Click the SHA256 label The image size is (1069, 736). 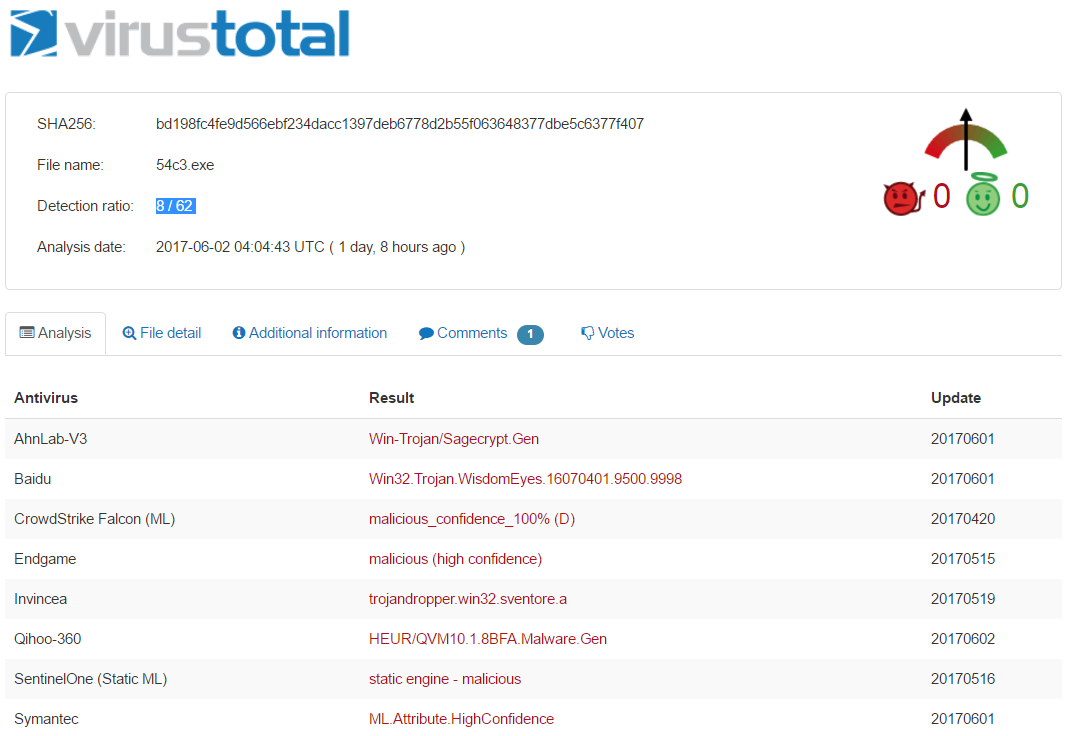tap(66, 124)
